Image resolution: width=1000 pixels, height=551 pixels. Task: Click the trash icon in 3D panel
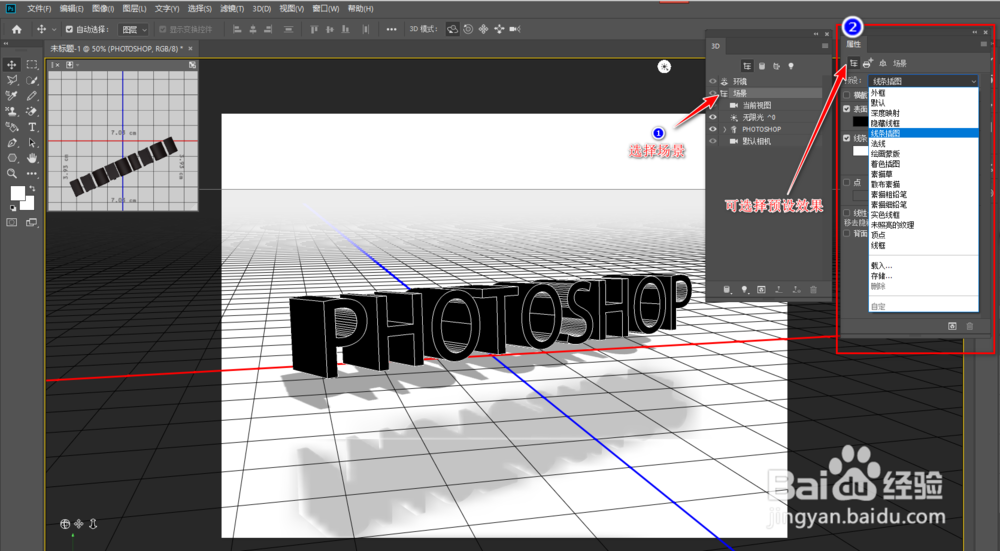coord(813,290)
